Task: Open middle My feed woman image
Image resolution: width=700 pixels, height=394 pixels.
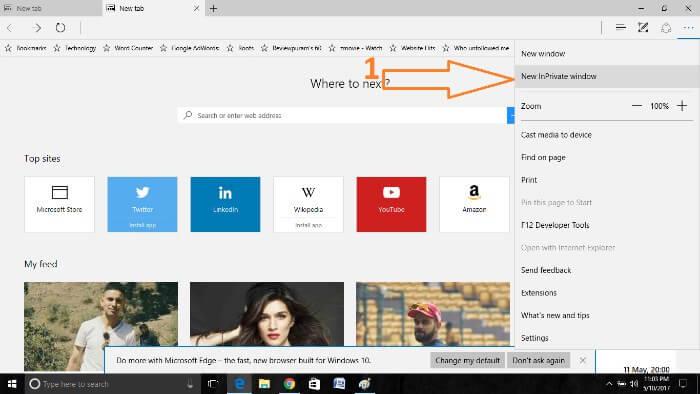Action: [x=267, y=314]
